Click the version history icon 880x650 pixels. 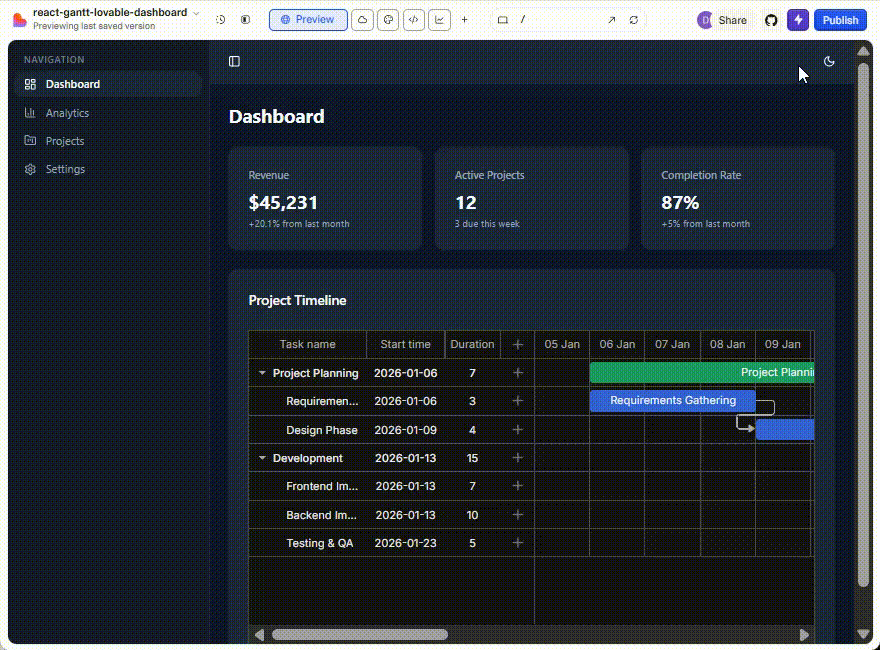(x=221, y=20)
